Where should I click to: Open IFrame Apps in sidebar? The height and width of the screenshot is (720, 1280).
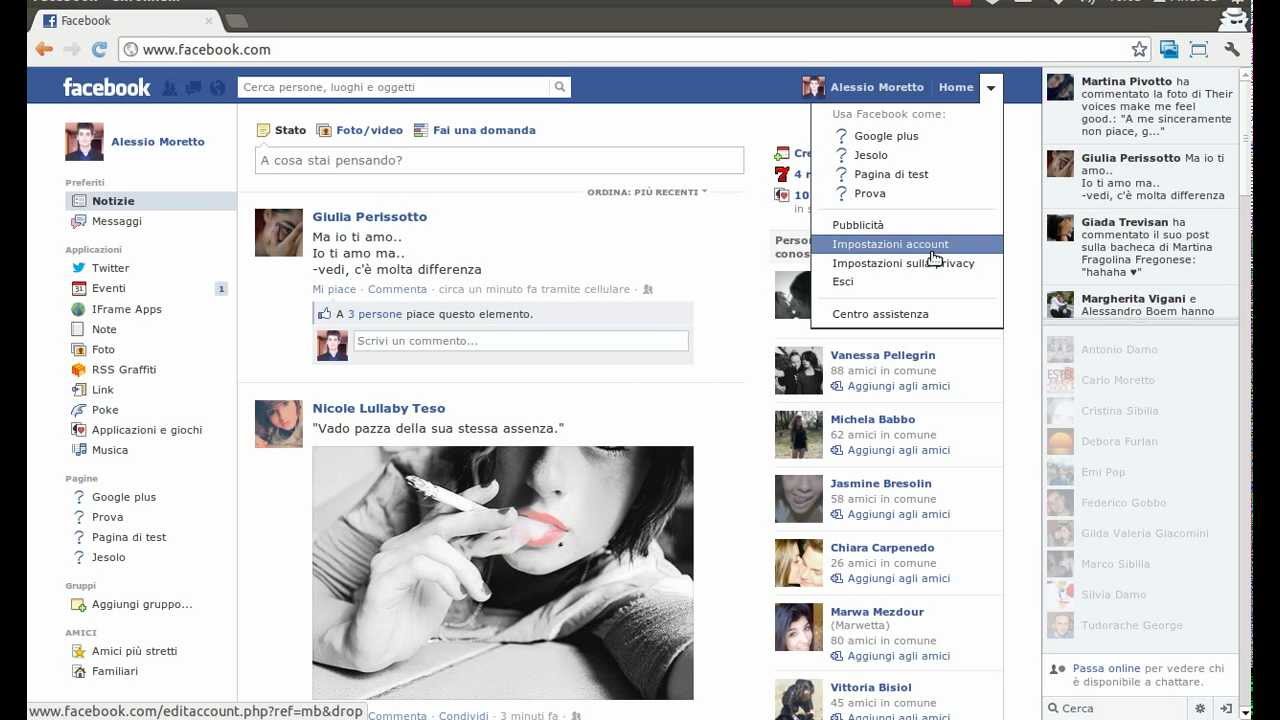[x=126, y=309]
